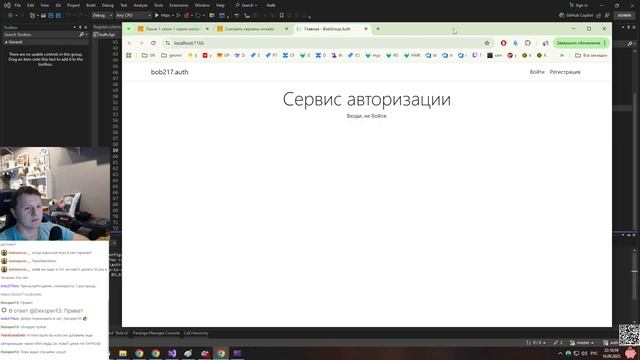Open a new Chrome tab
Screen dimensions: 640x360
tap(378, 29)
